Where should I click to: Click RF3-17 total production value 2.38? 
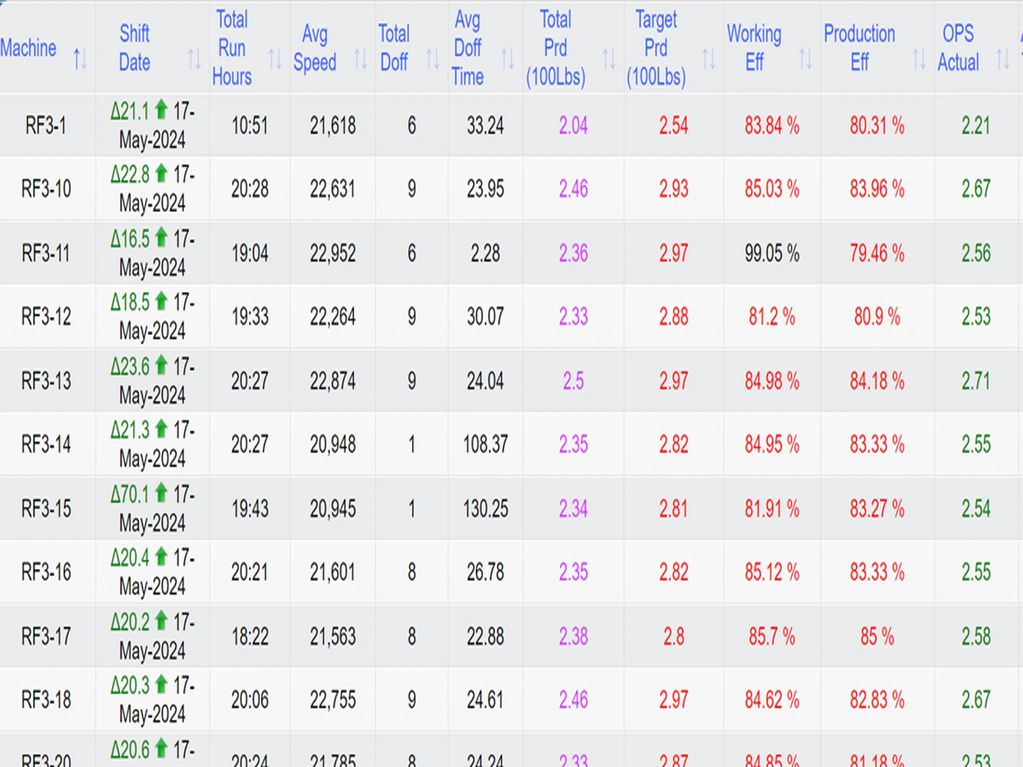(573, 636)
